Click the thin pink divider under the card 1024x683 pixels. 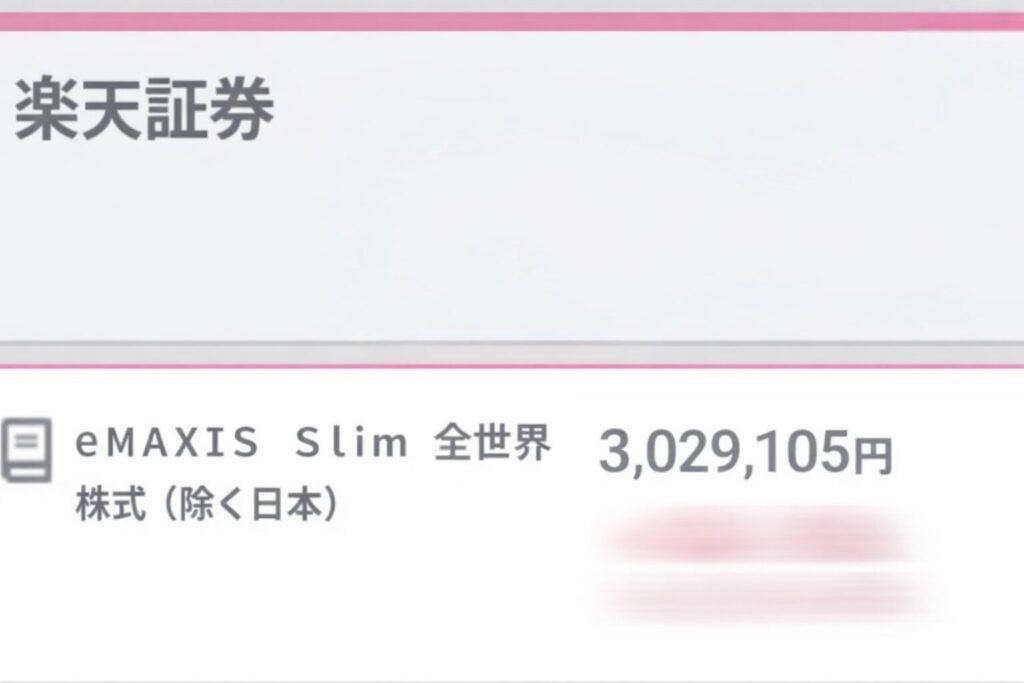coord(512,366)
